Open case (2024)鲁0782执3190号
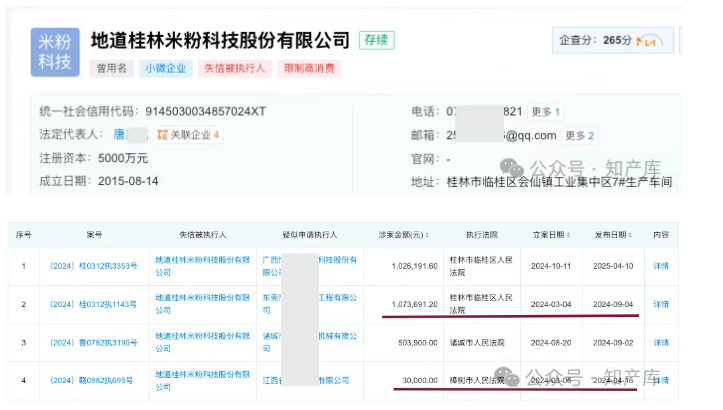 94,343
